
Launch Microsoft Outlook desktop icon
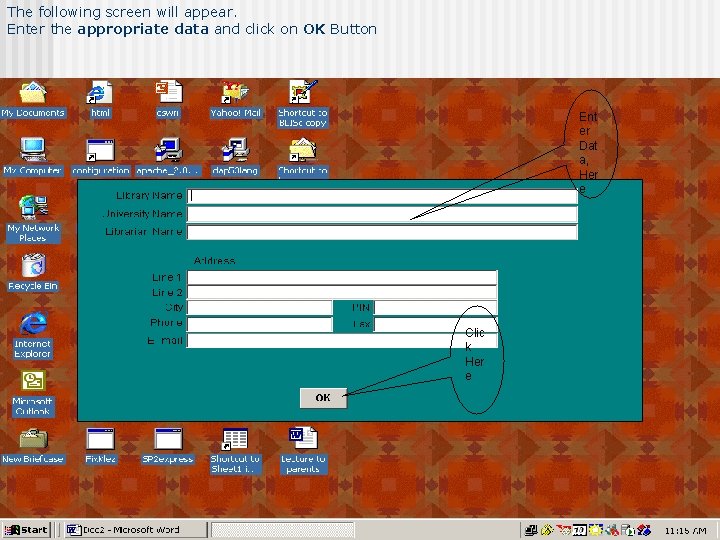[x=33, y=393]
